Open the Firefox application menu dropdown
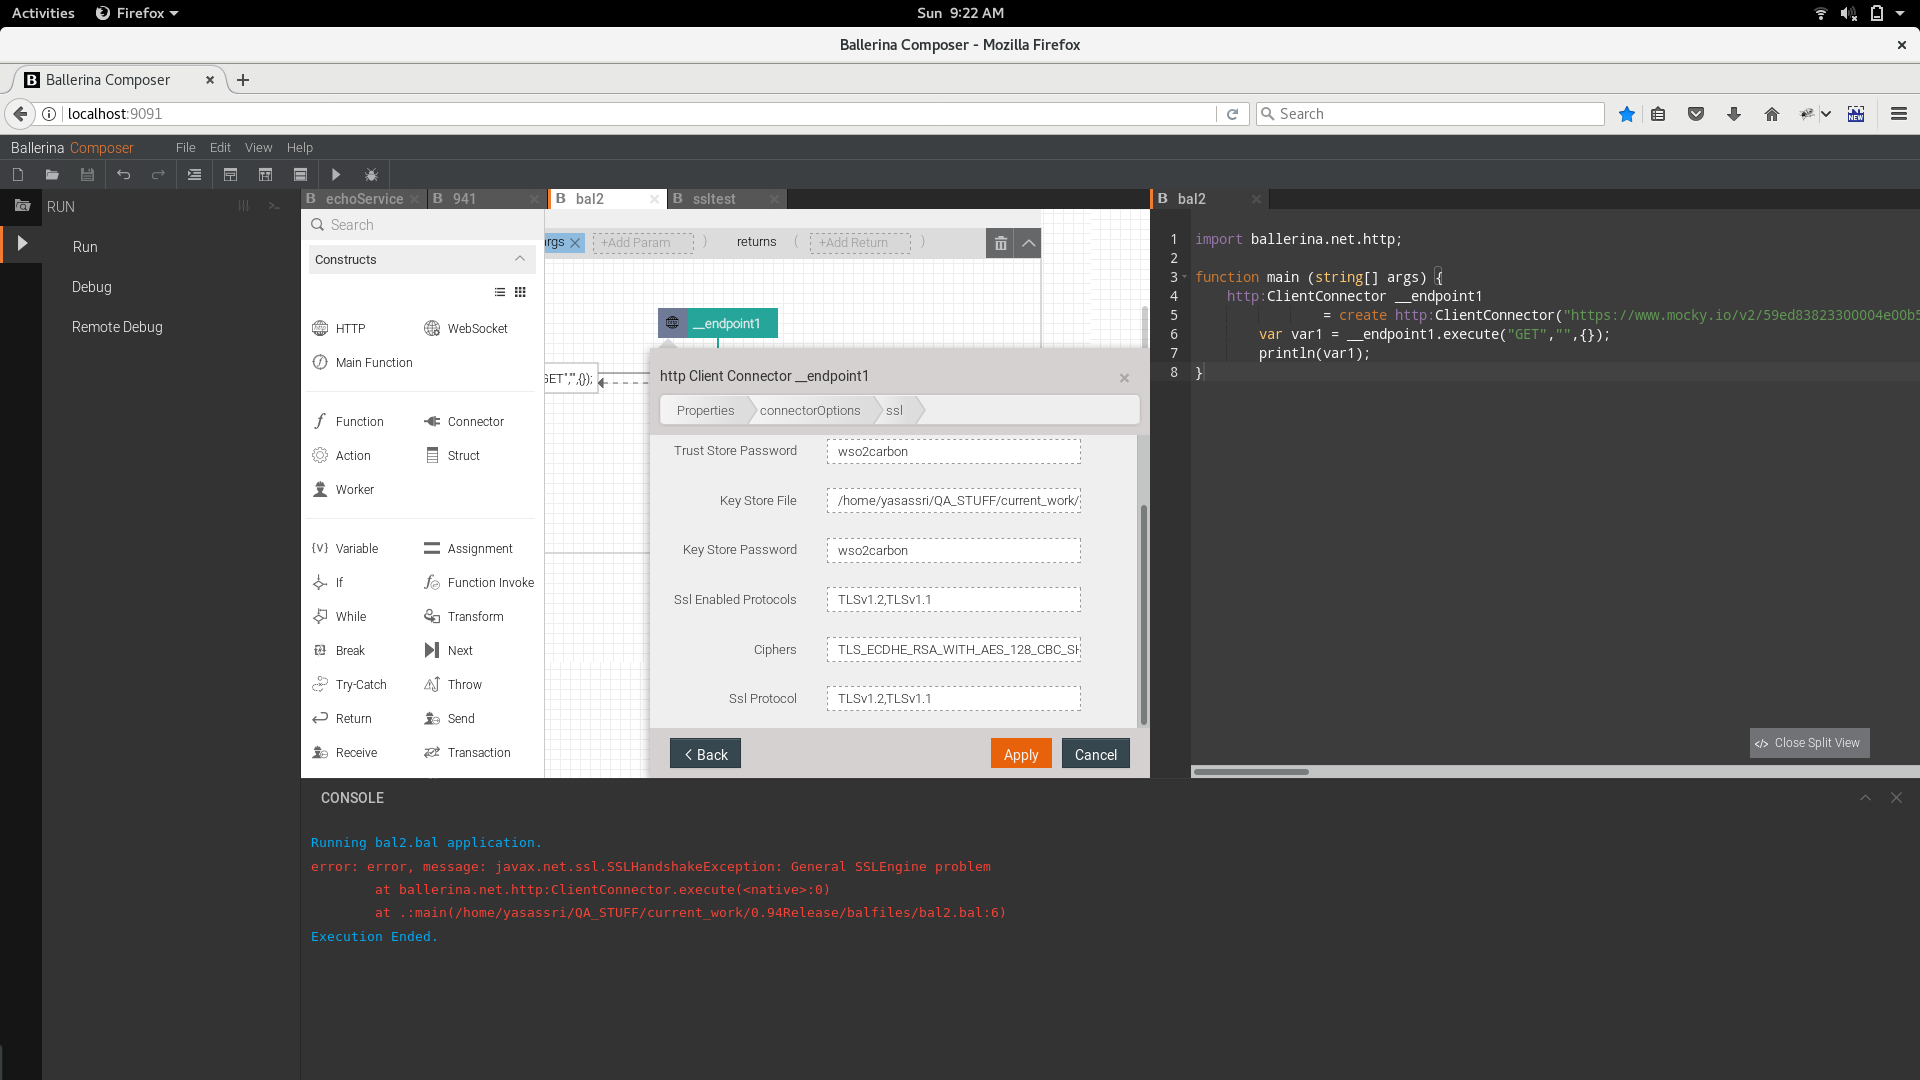The height and width of the screenshot is (1080, 1920). pos(138,13)
